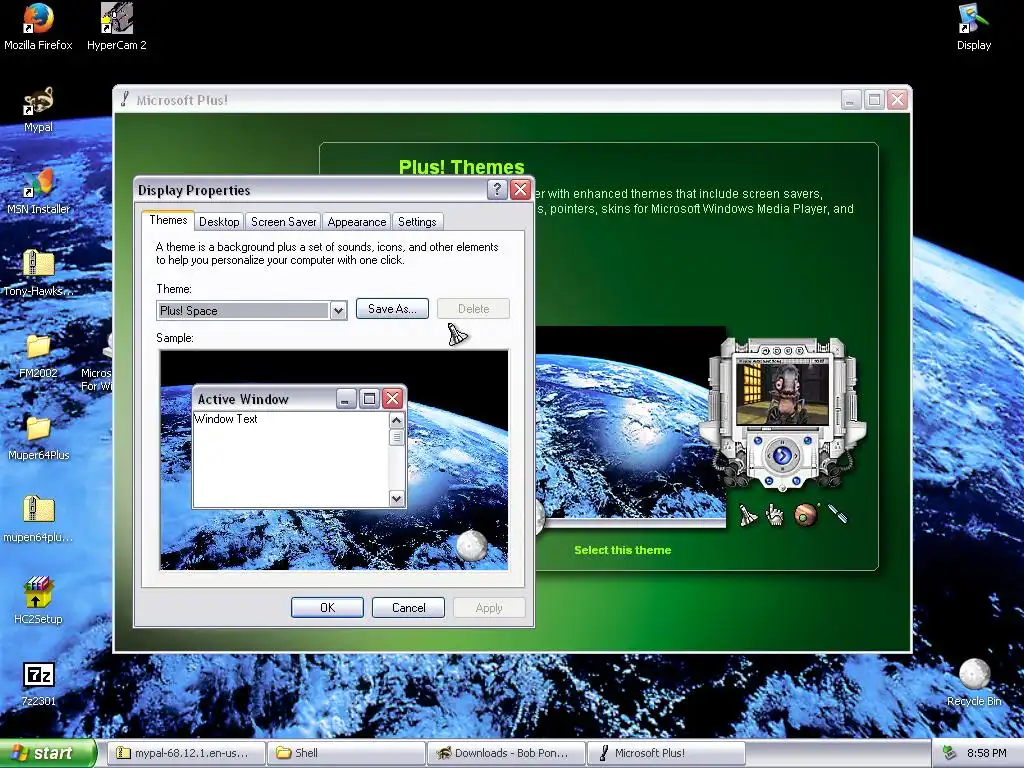Click OK in Display Properties
The image size is (1024, 768).
[327, 608]
